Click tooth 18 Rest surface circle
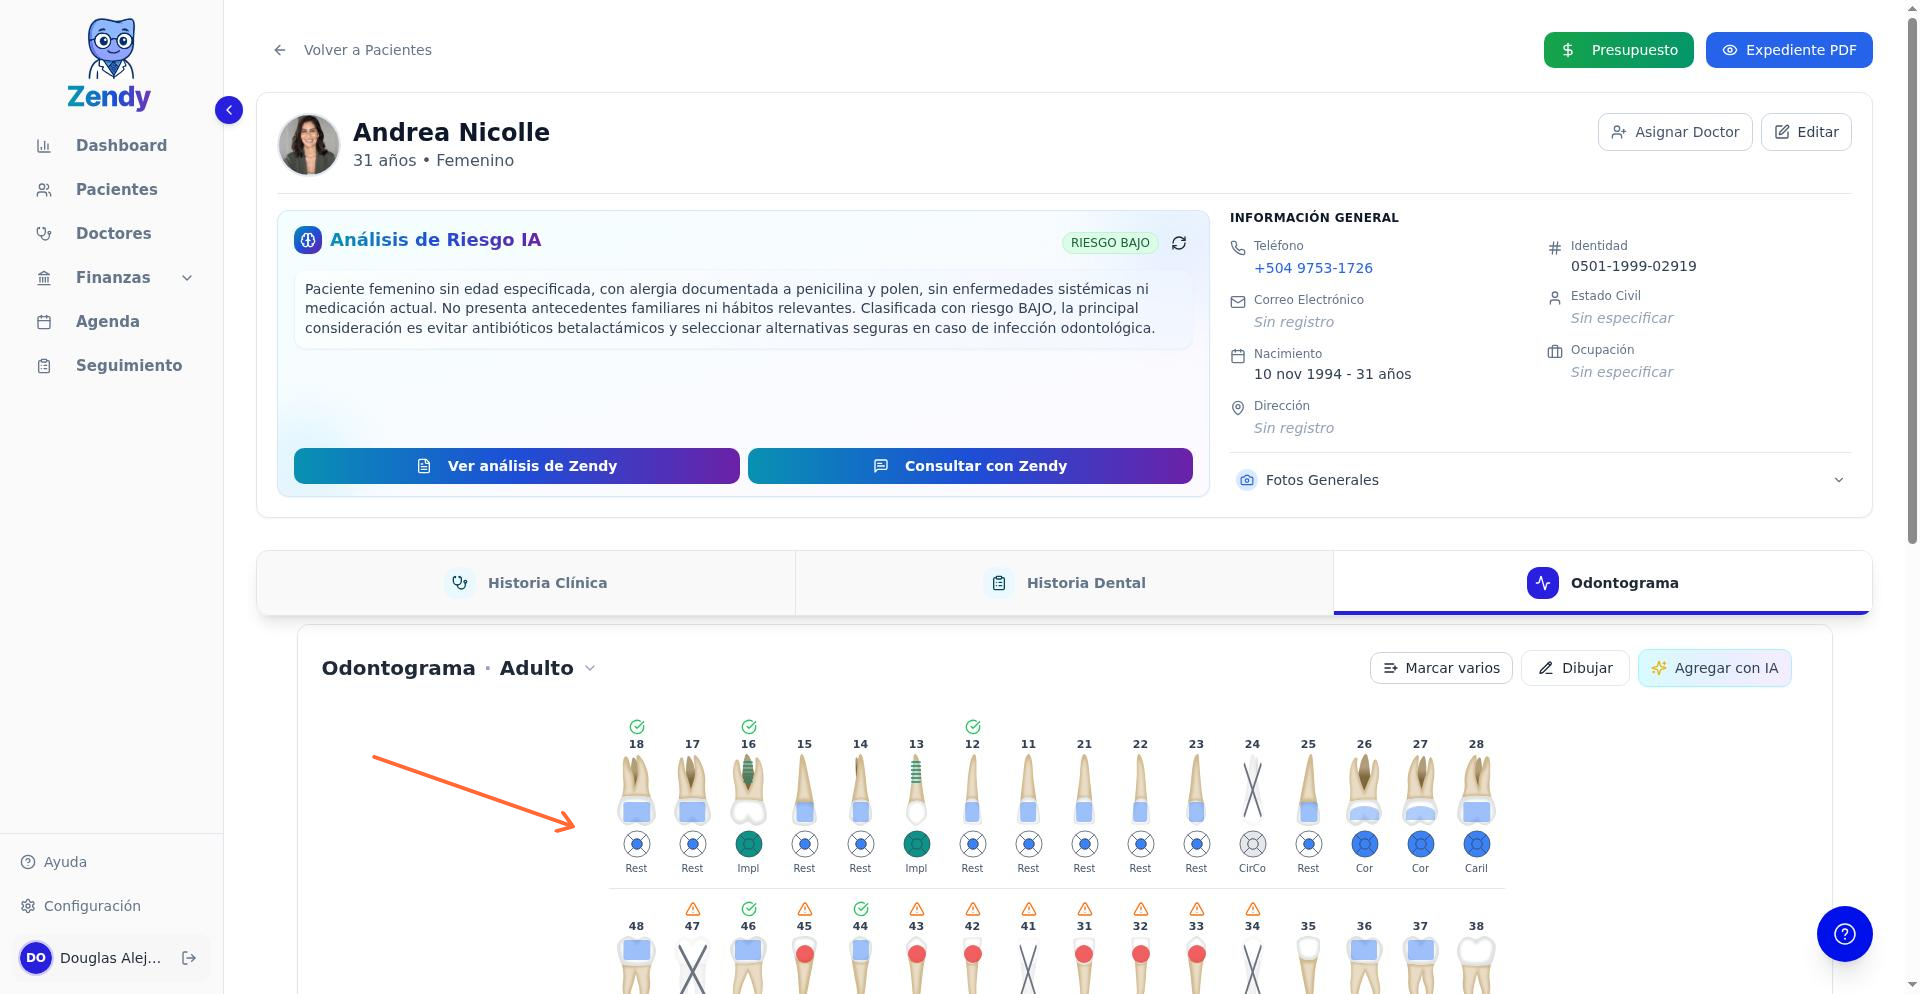The height and width of the screenshot is (994, 1920). coord(636,844)
